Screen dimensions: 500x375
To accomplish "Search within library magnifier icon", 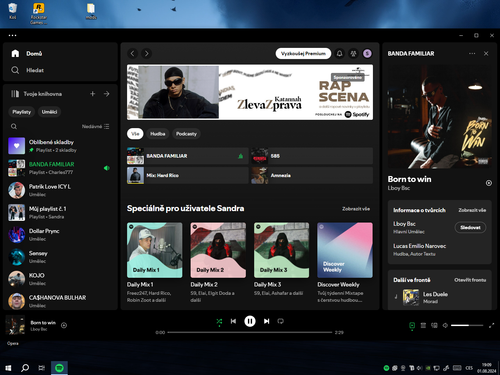I will pyautogui.click(x=14, y=127).
